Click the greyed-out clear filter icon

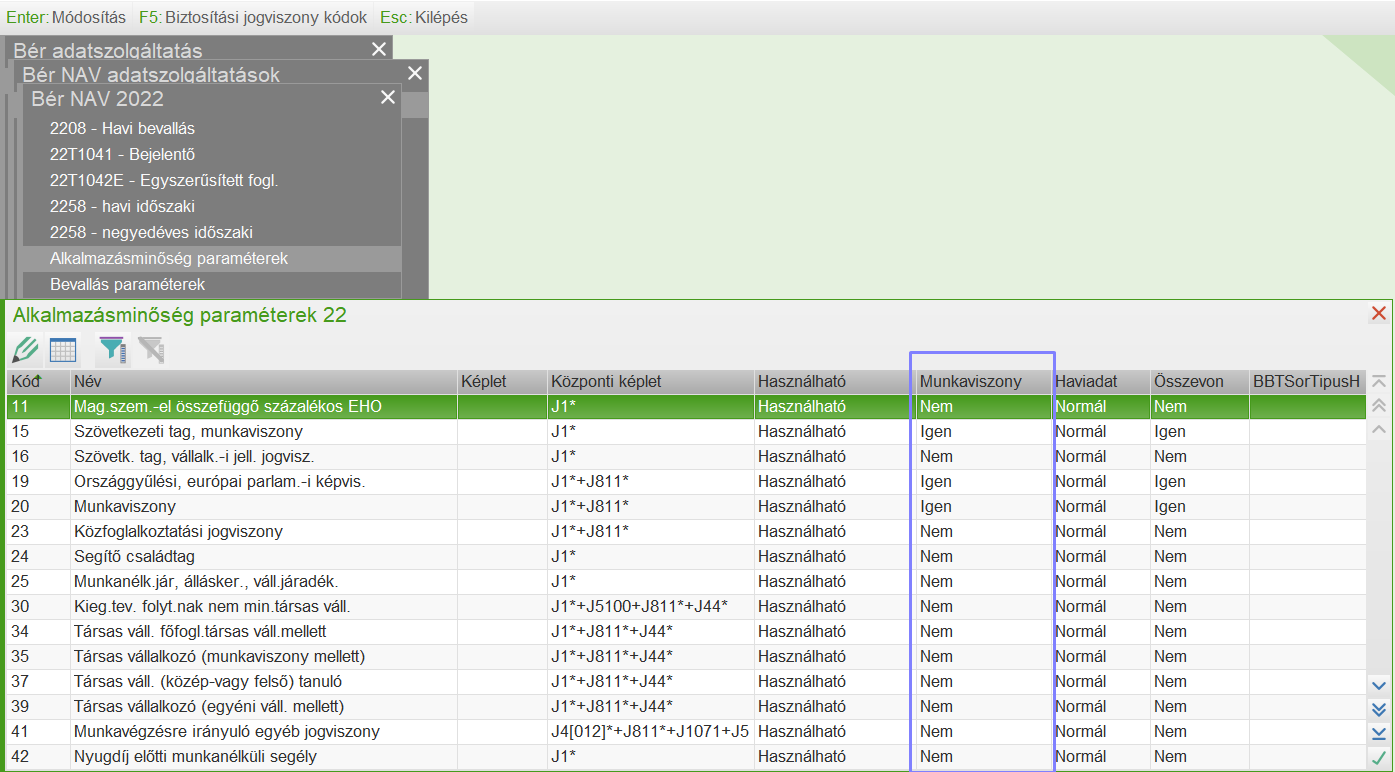pos(151,350)
